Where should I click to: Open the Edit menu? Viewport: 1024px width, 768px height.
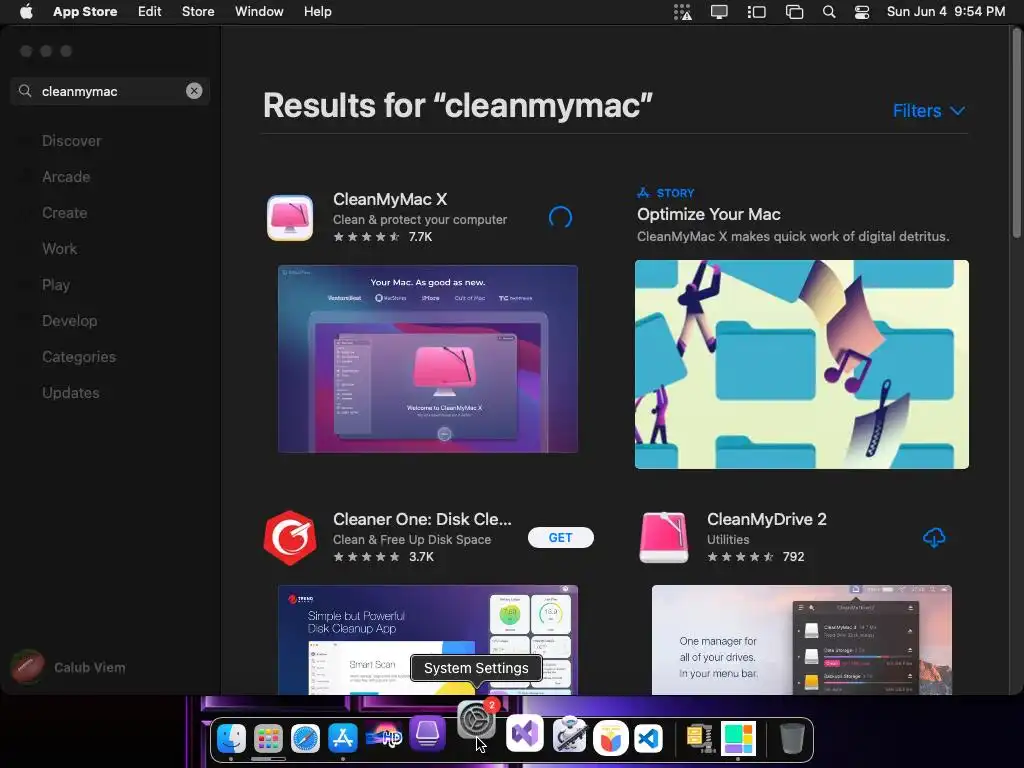tap(150, 12)
